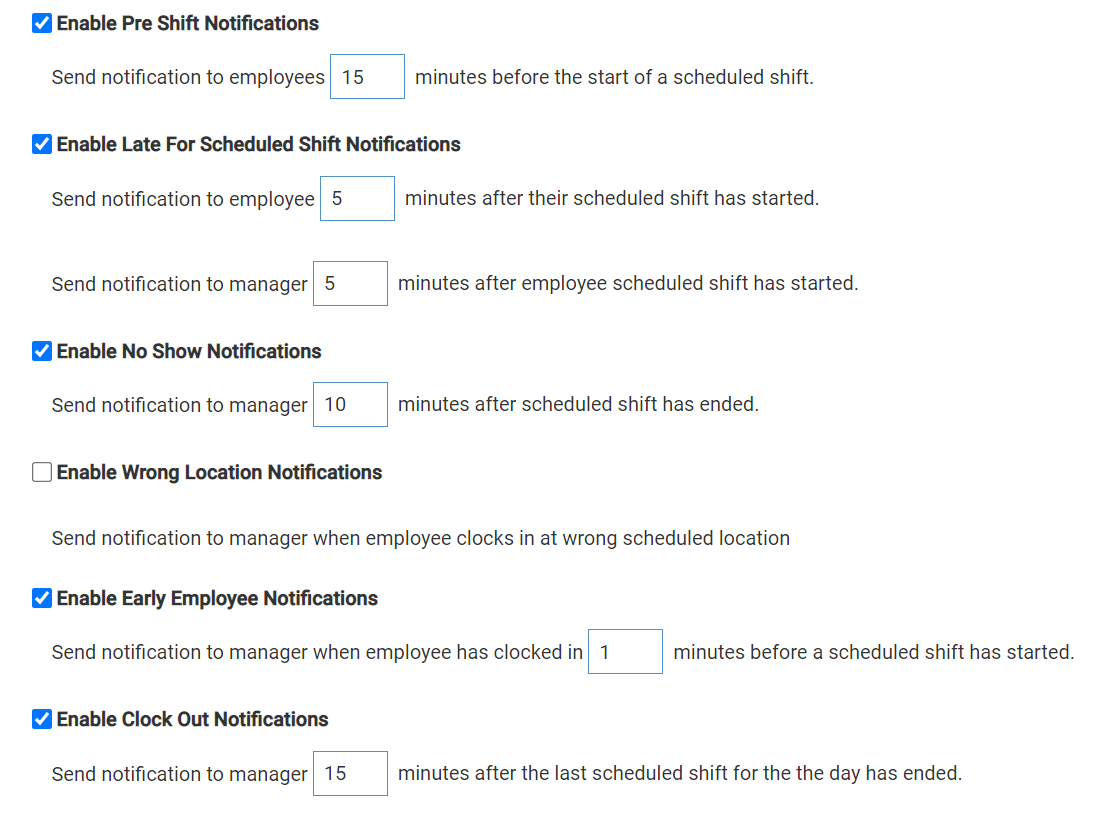The height and width of the screenshot is (820, 1097).
Task: Disable Late For Scheduled Shift Notifications checkbox
Action: [x=42, y=144]
